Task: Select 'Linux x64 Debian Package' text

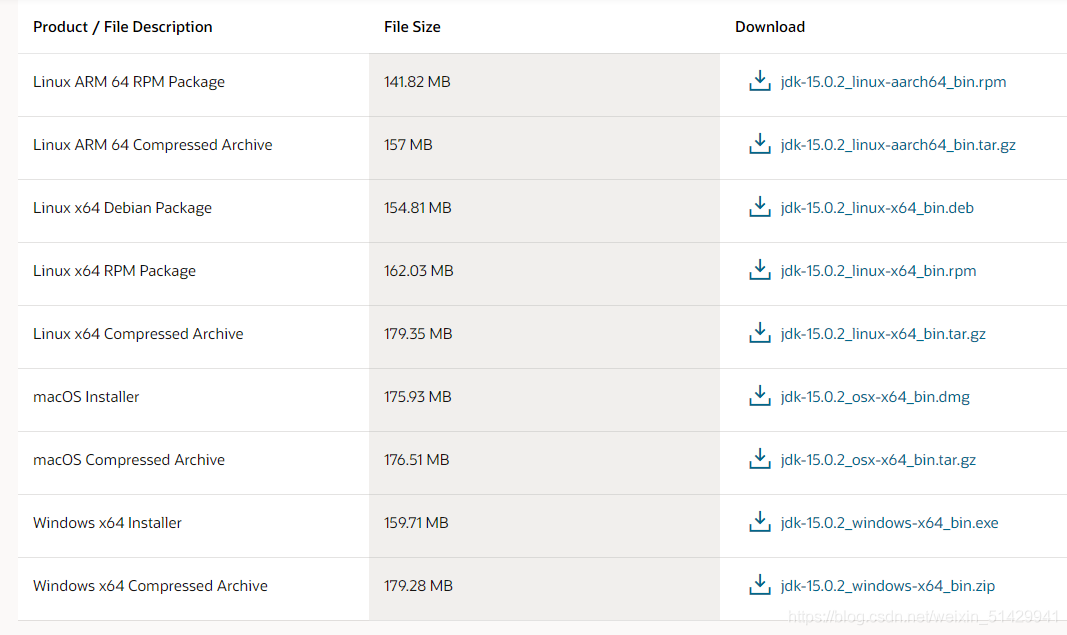Action: (122, 208)
